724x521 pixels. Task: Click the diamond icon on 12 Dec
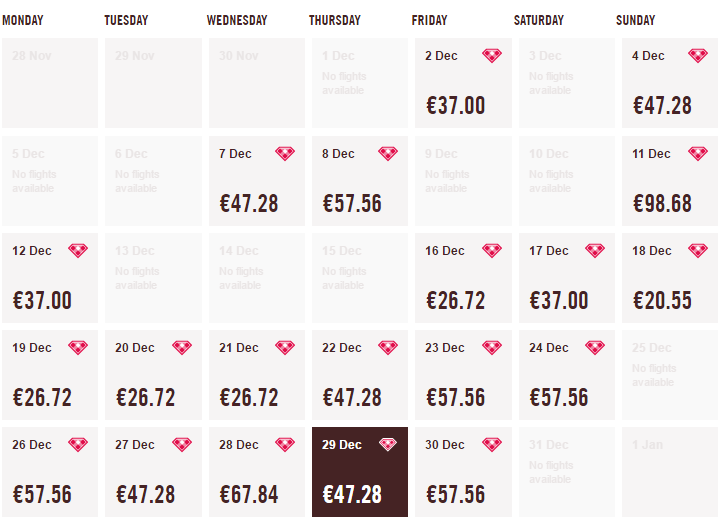78,251
